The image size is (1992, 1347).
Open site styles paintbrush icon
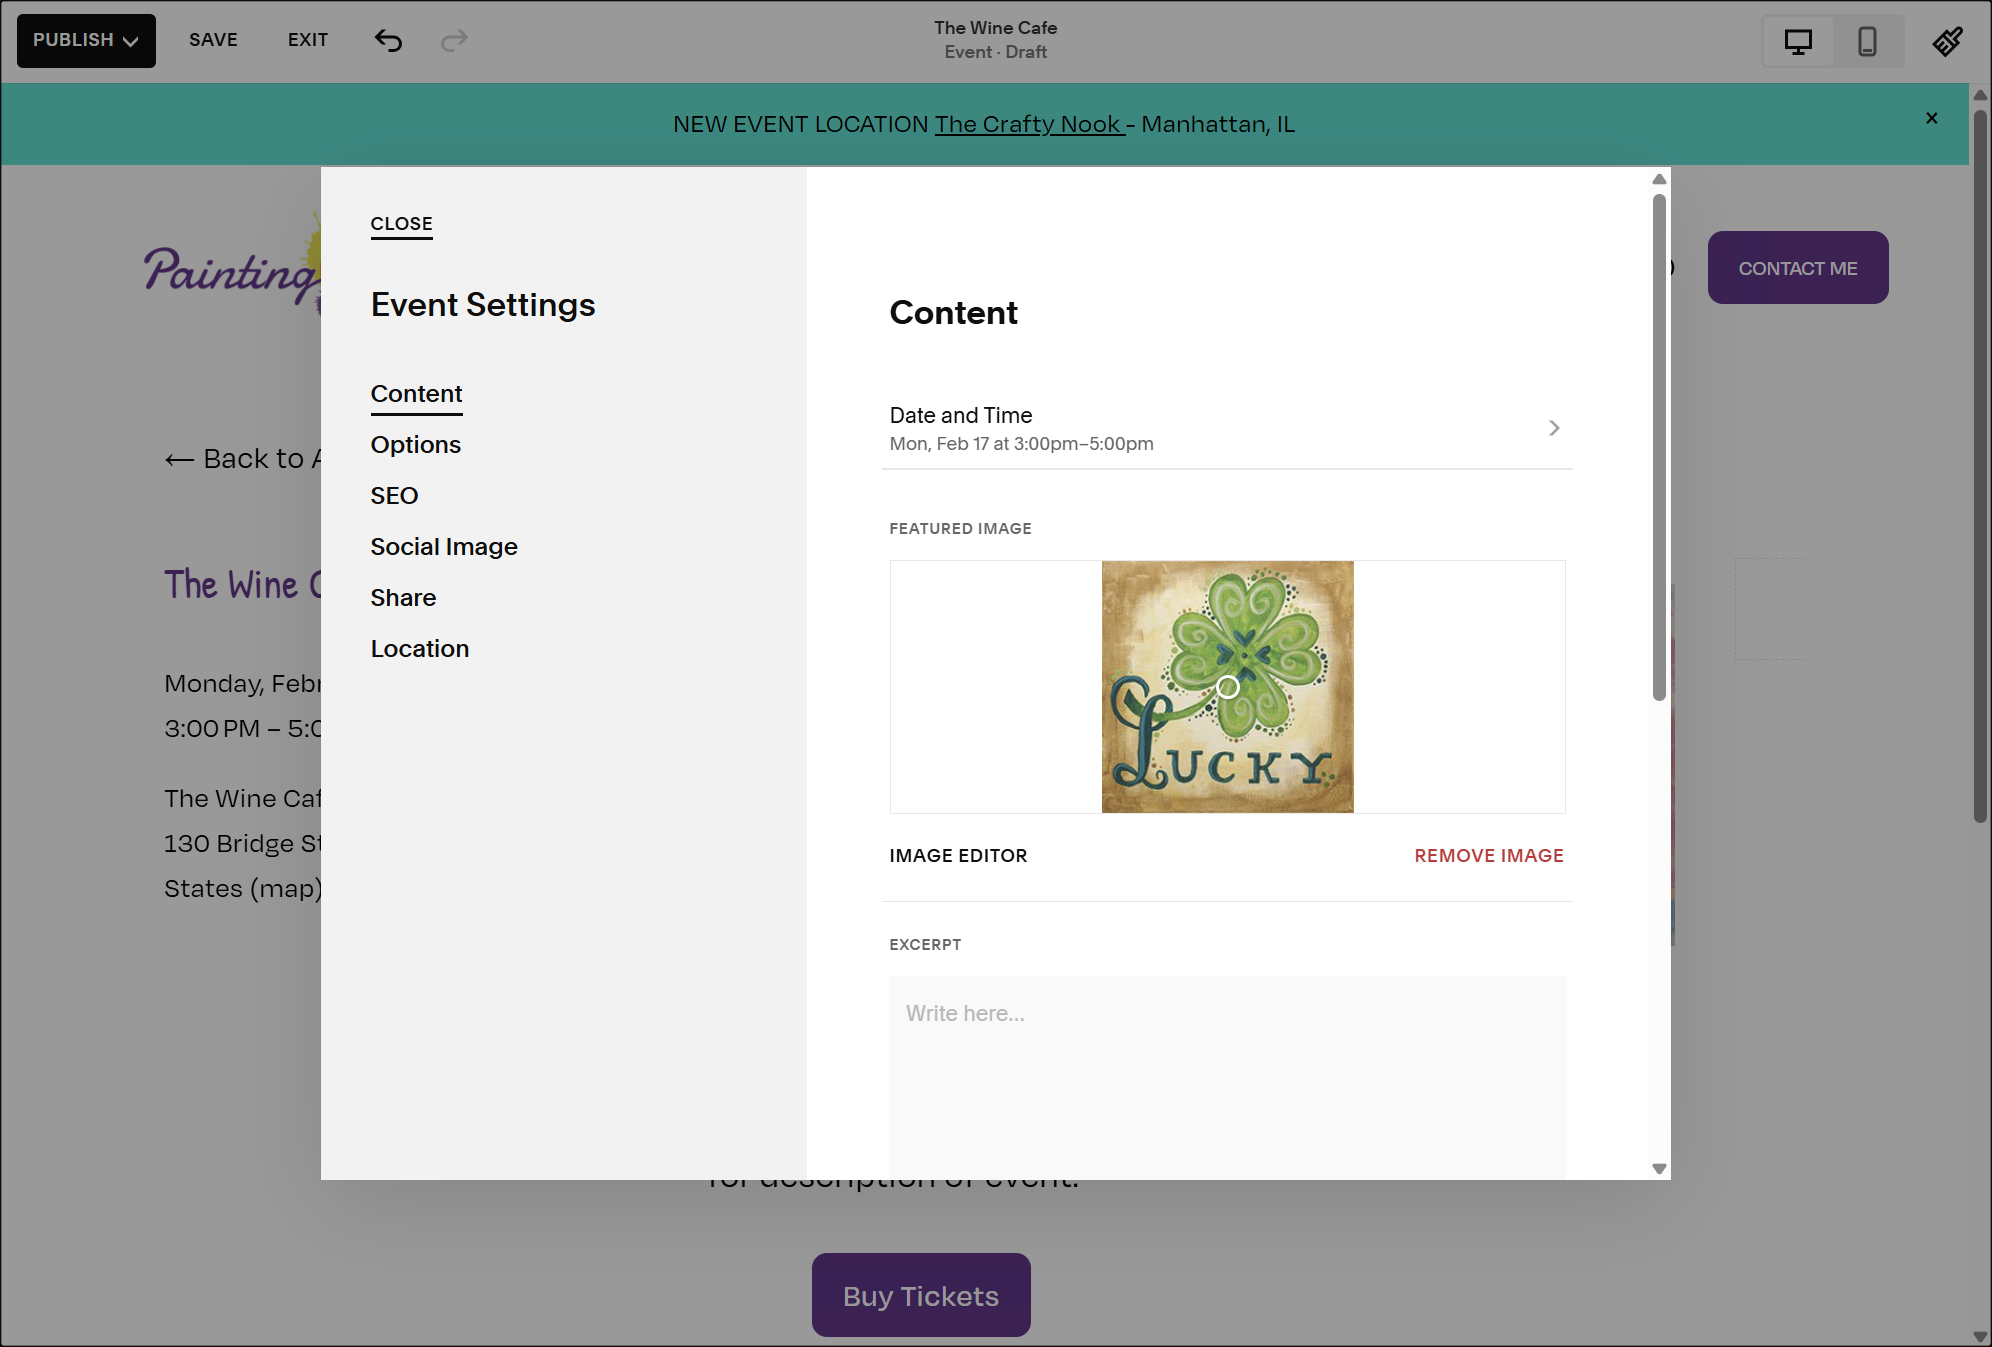pos(1947,41)
